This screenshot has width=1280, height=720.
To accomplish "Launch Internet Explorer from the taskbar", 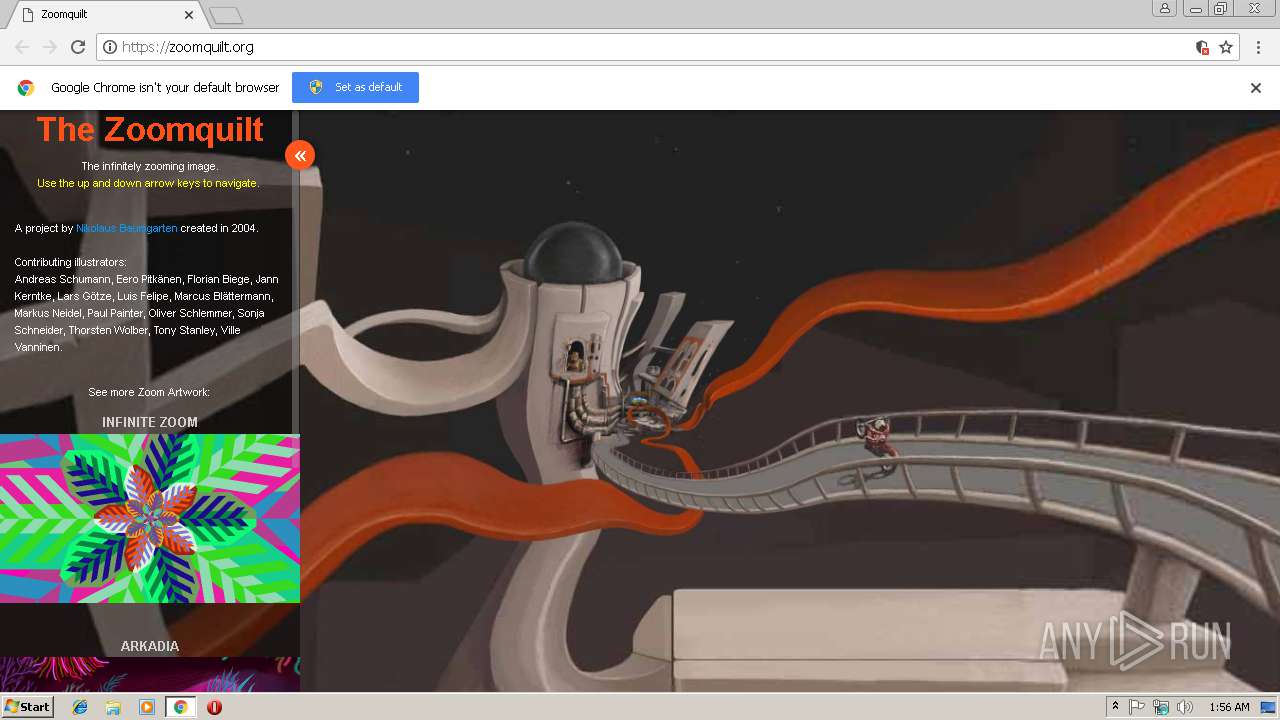I will 80,707.
